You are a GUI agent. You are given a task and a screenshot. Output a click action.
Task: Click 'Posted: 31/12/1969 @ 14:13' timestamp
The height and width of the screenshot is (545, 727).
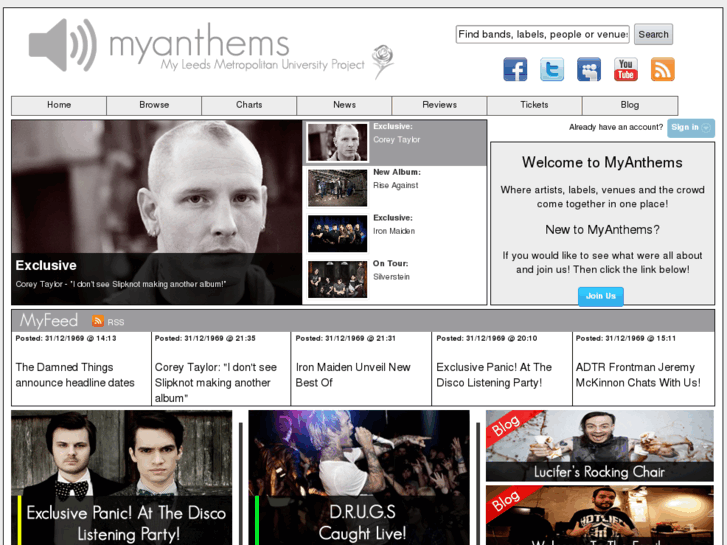[x=66, y=339]
